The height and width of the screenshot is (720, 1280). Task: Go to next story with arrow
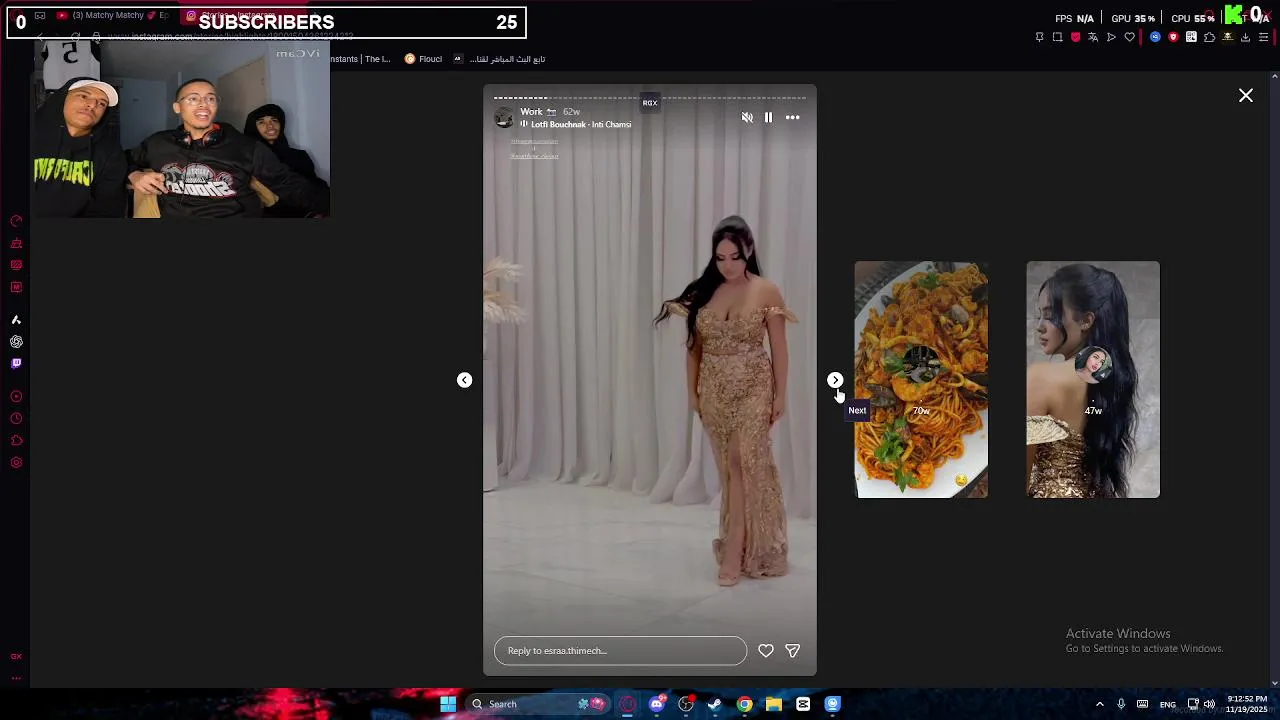click(x=835, y=380)
